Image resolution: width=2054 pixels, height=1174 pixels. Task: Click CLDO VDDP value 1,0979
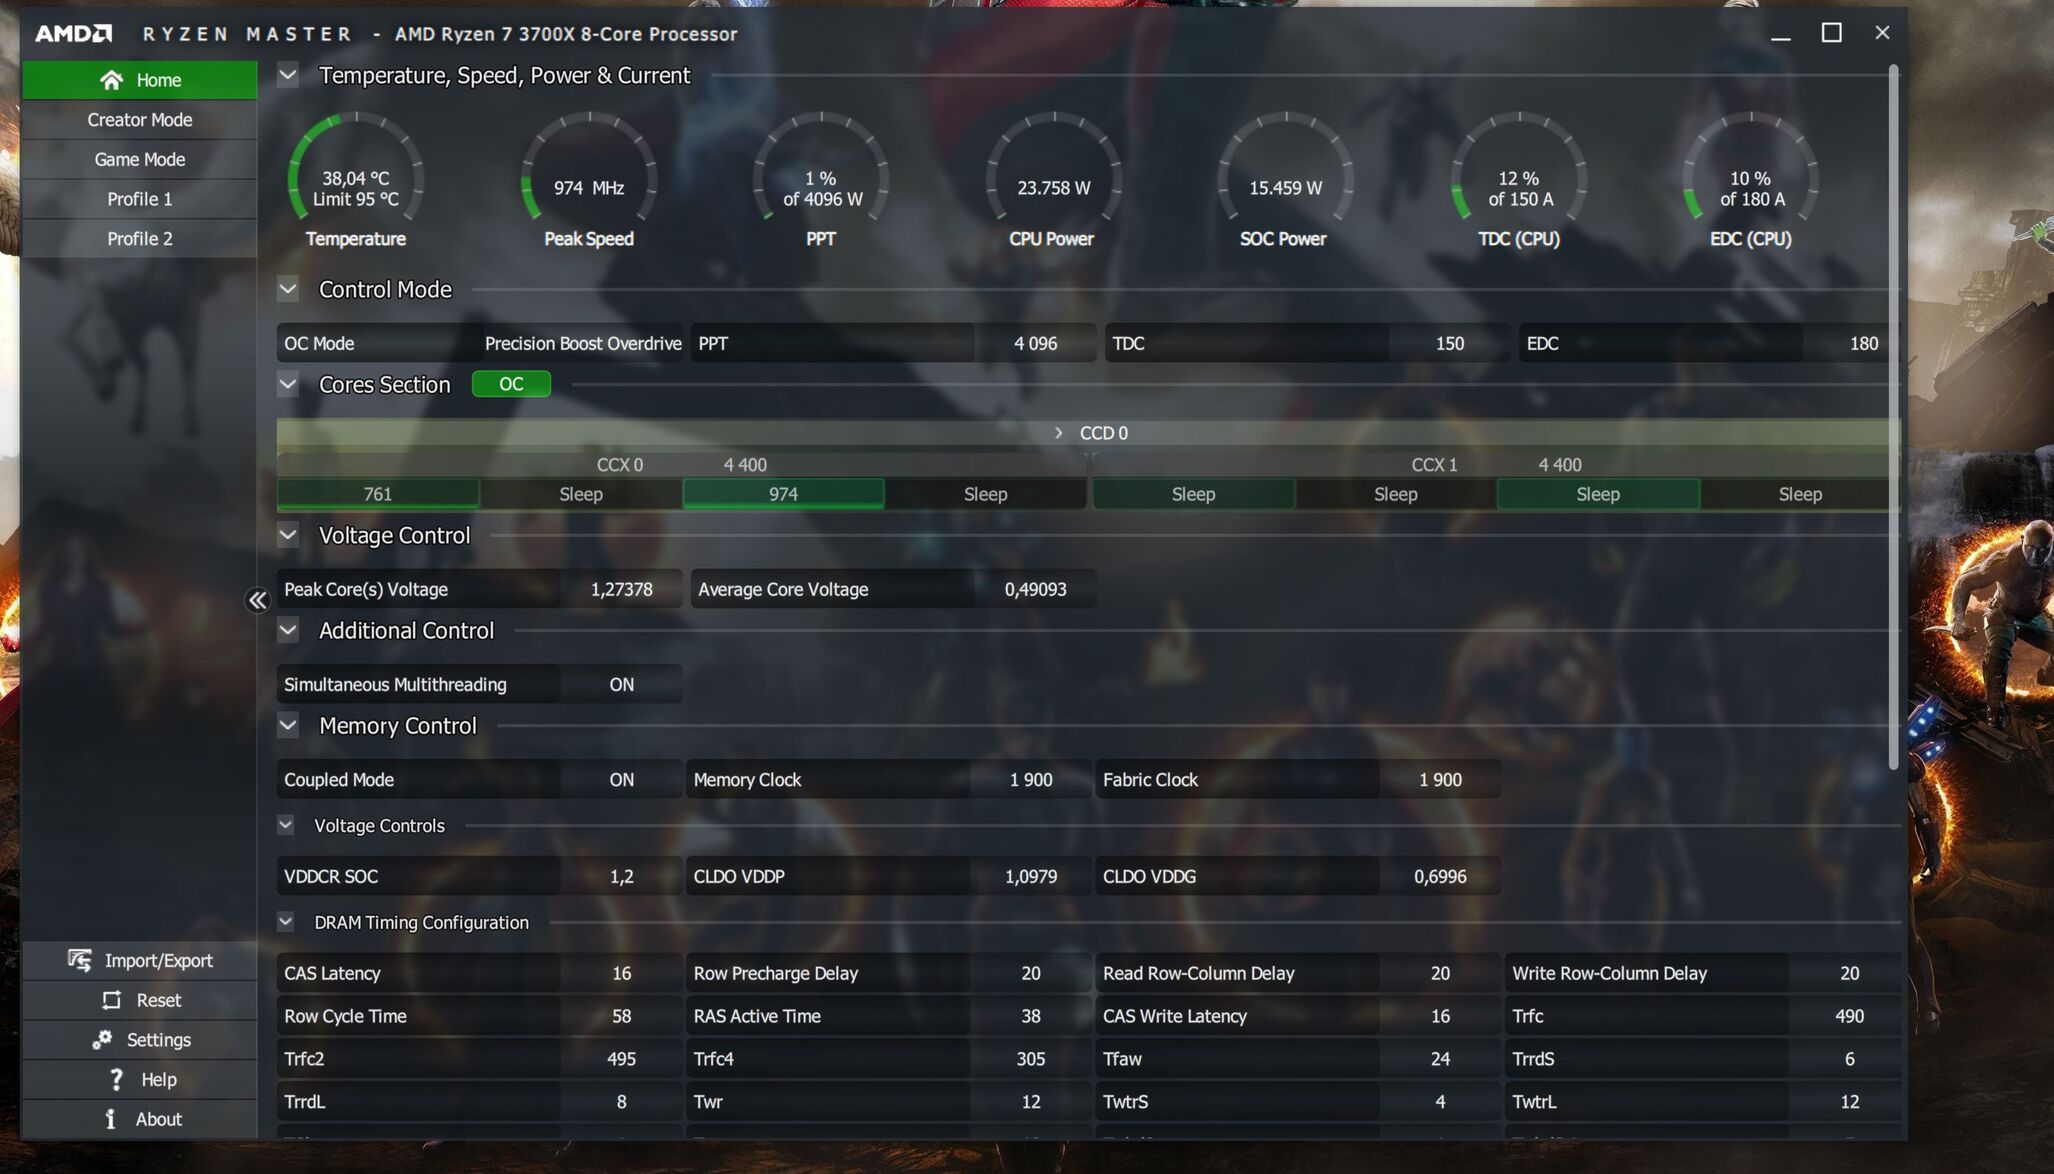pos(1030,876)
